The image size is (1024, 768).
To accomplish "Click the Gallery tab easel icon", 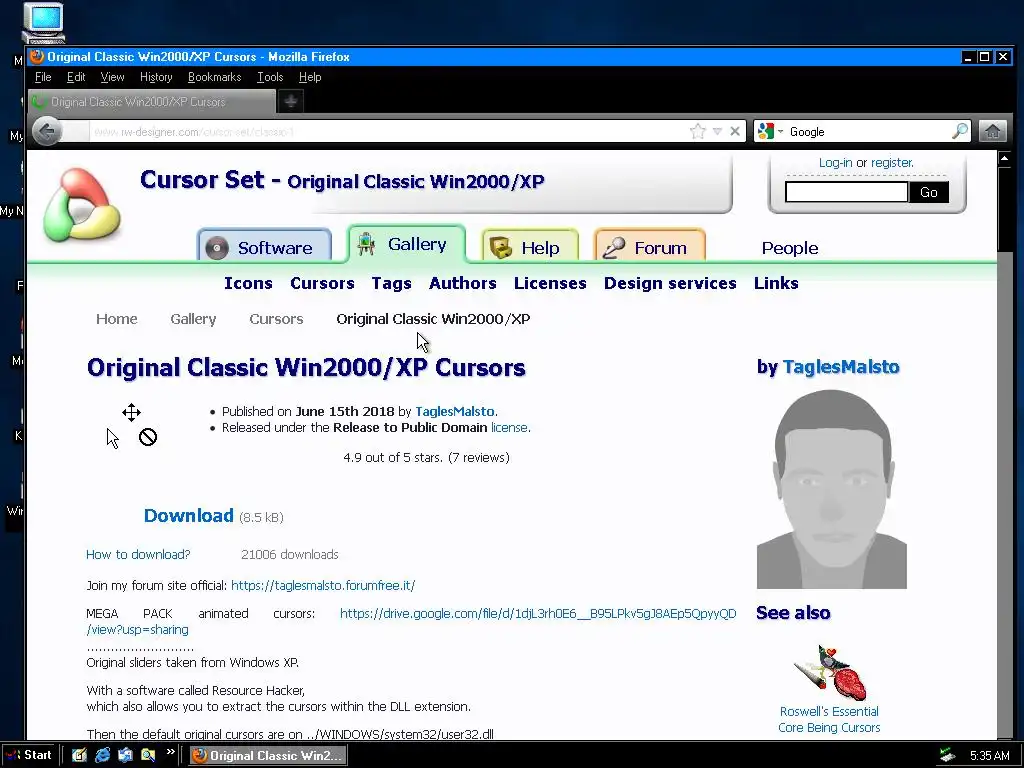I will coord(366,244).
